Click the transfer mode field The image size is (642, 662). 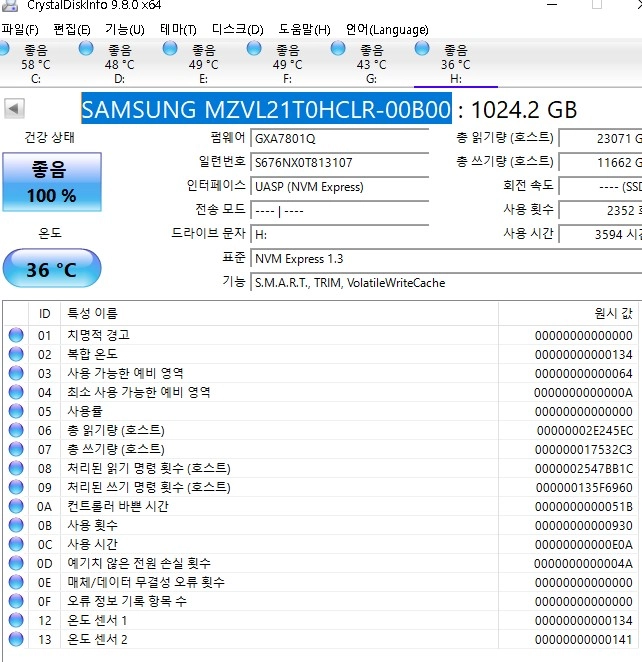(340, 210)
